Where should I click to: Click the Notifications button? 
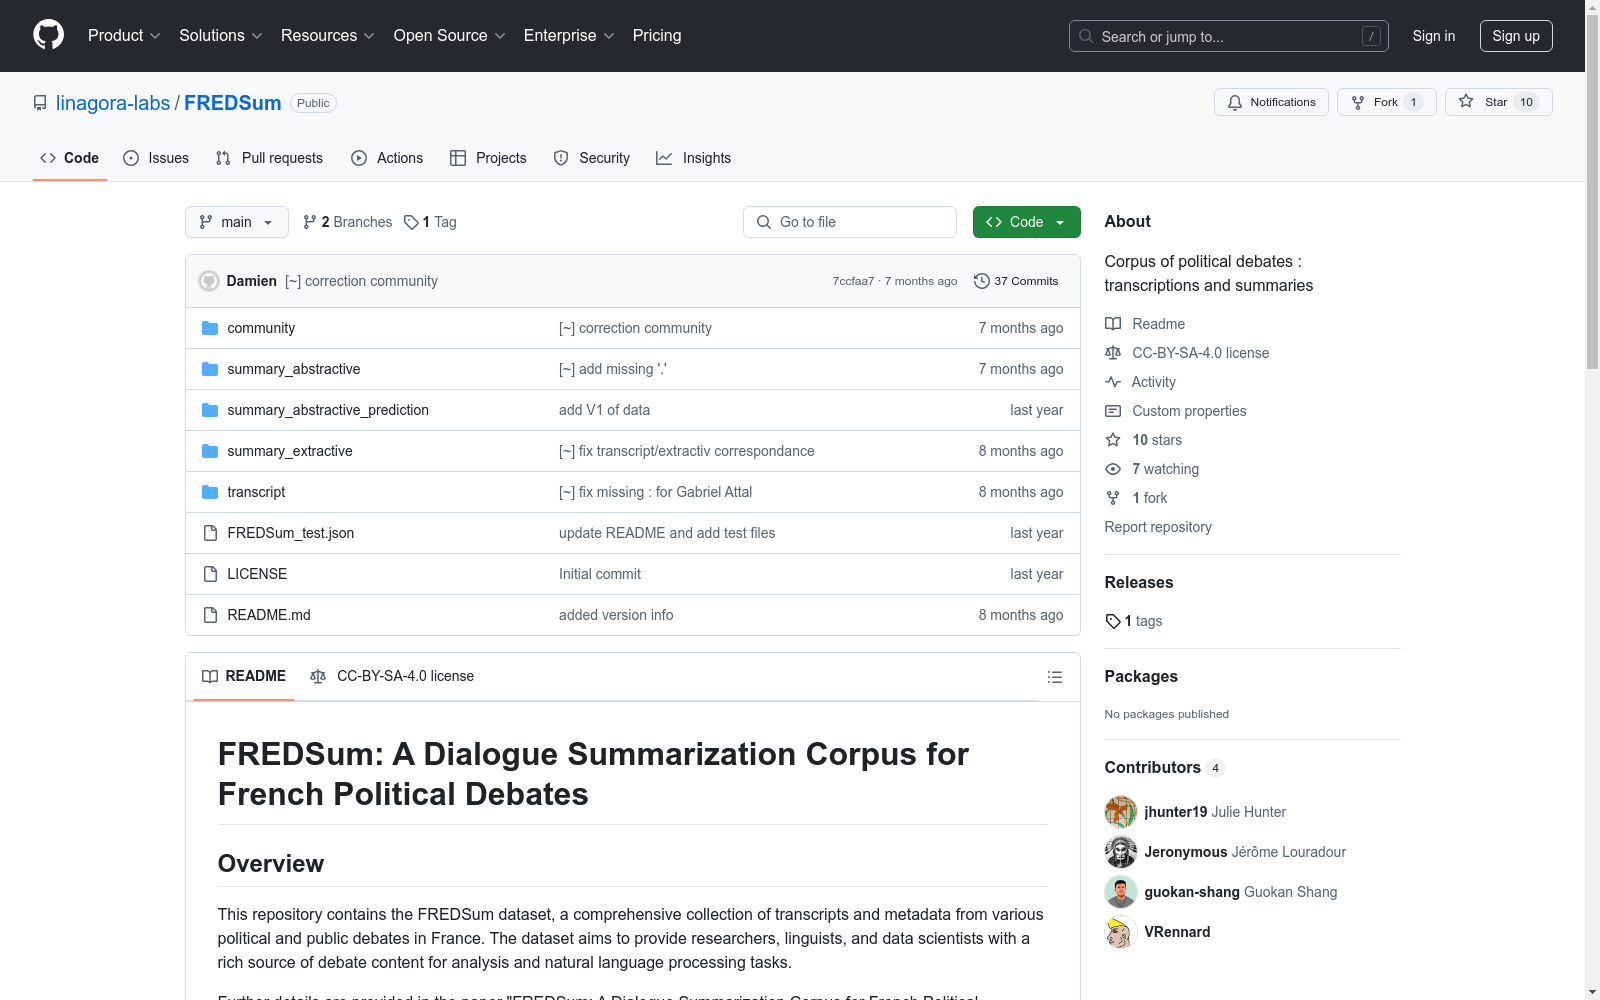click(x=1271, y=102)
